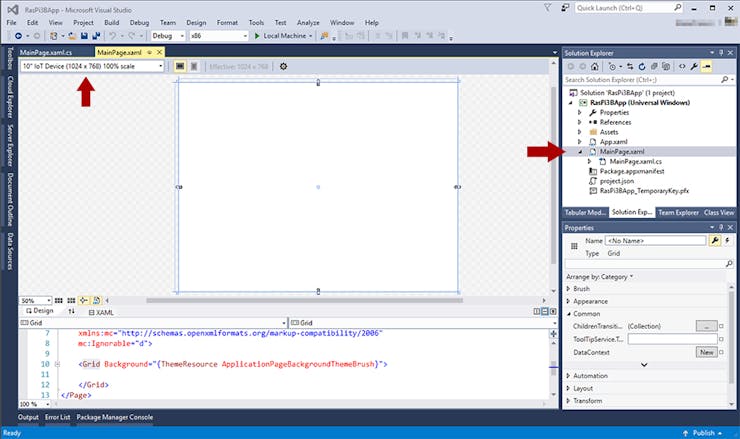Viewport: 740px width, 439px height.
Task: Select Package.appxmanifest in Solution Explorer
Action: coord(631,171)
